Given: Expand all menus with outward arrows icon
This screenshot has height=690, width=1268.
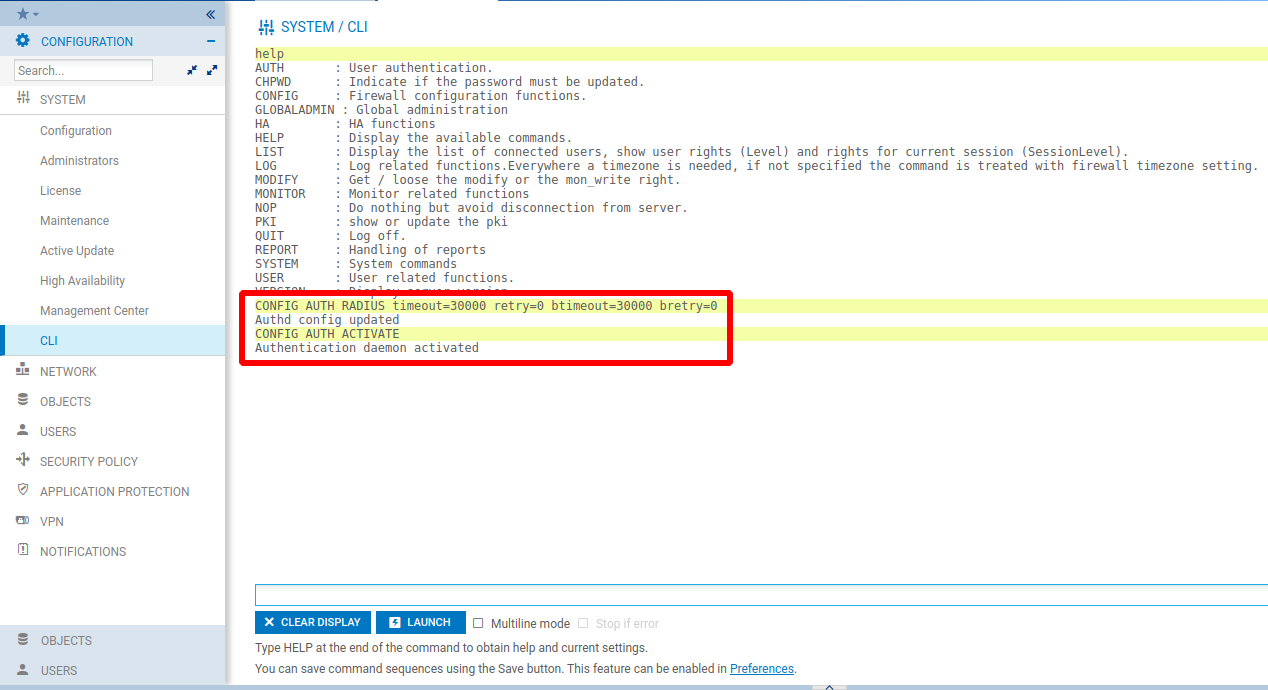Looking at the screenshot, I should coord(212,71).
